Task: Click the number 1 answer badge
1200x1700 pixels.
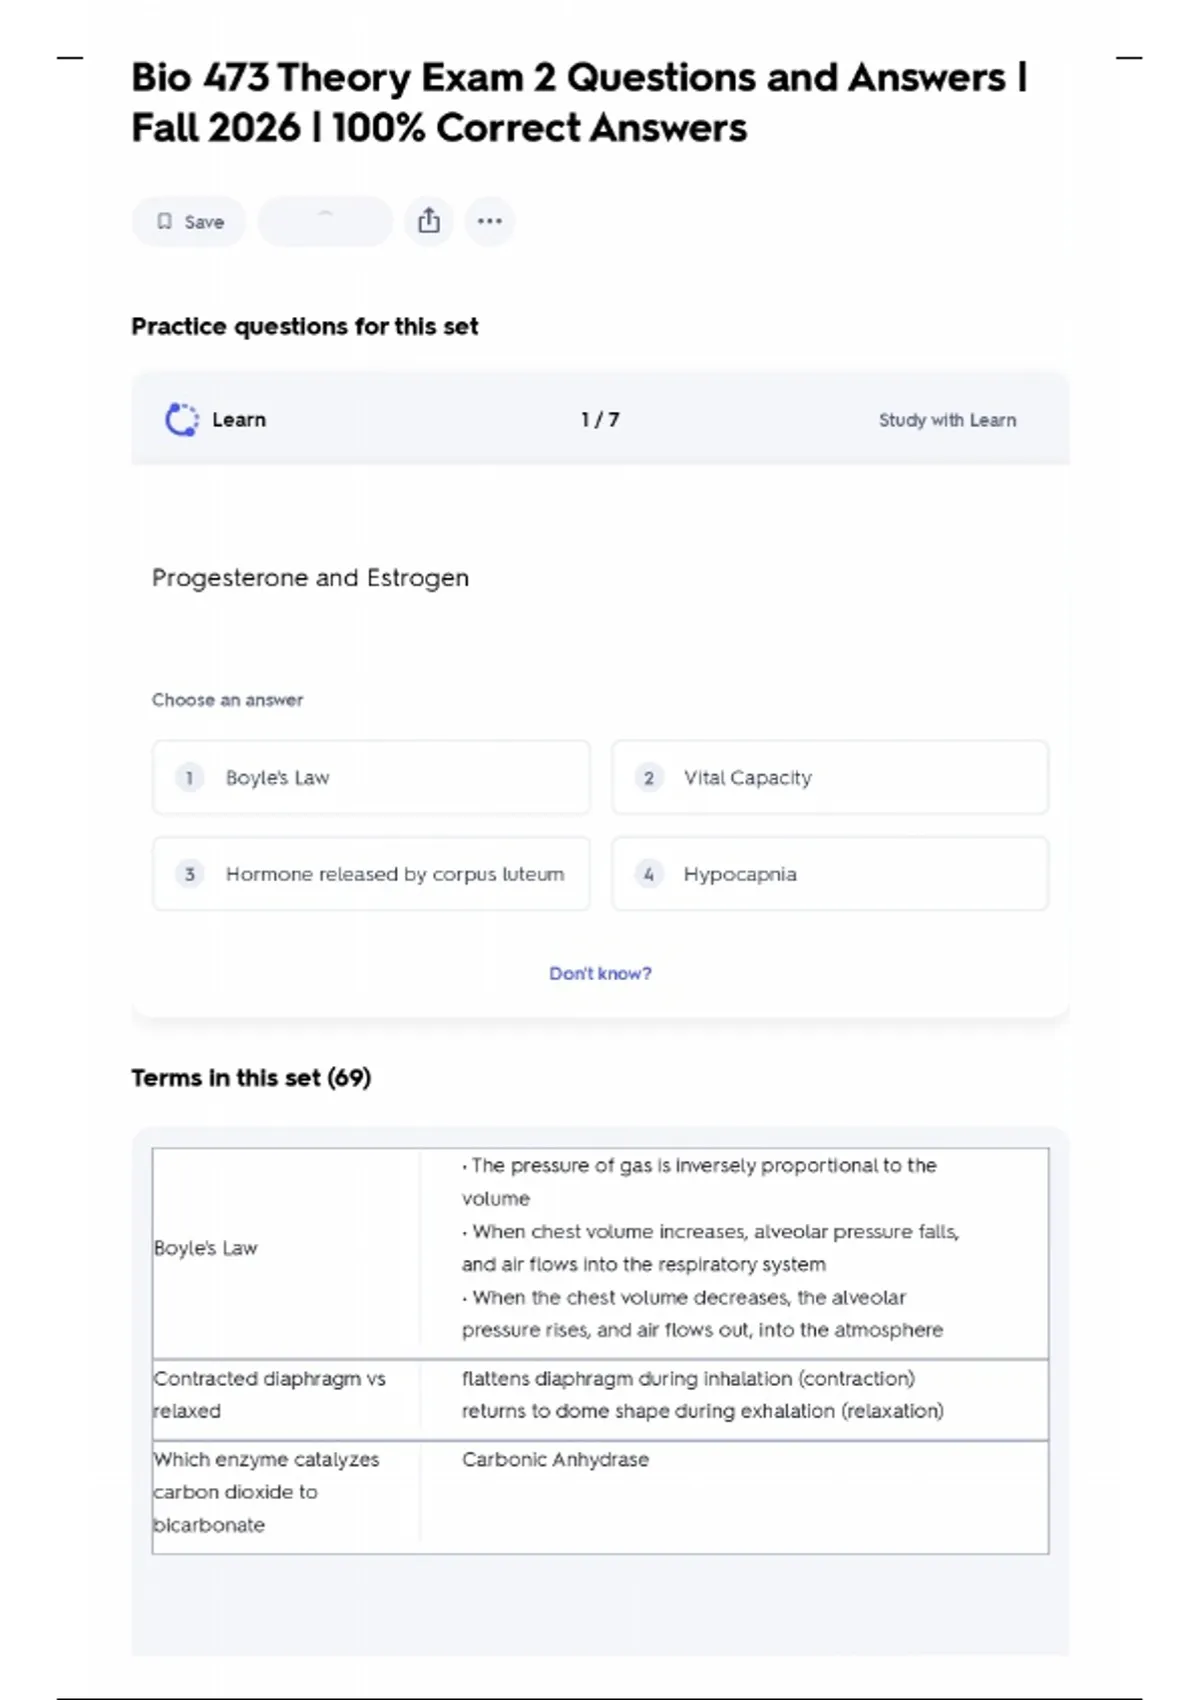Action: [x=190, y=778]
